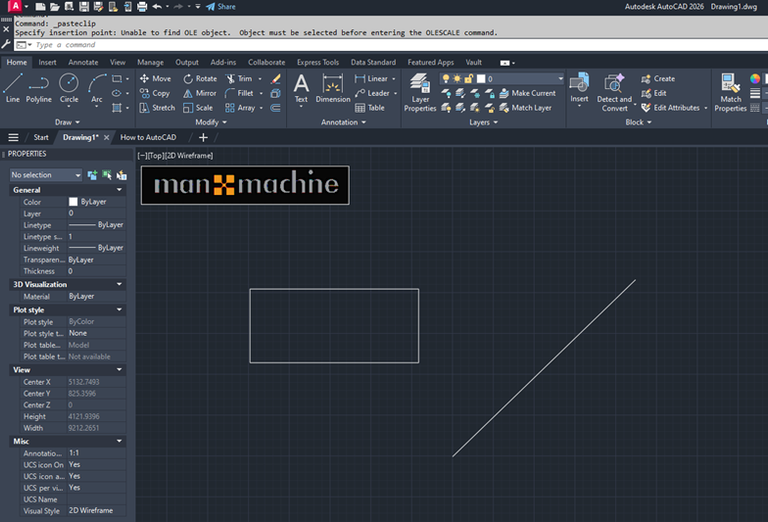This screenshot has width=768, height=522.
Task: Open the Collaborate ribbon tab
Action: (266, 62)
